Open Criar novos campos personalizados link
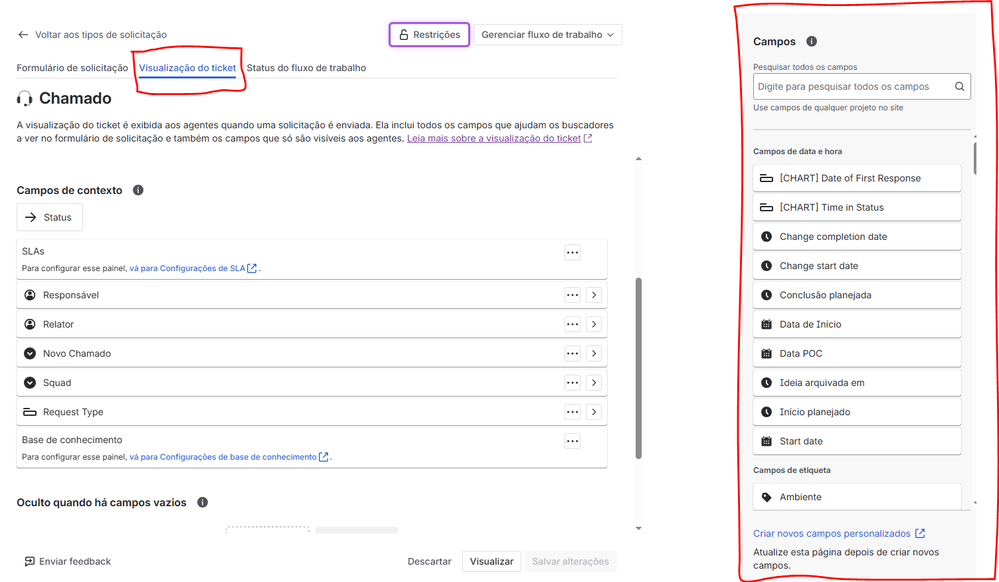The image size is (999, 582). coord(832,534)
